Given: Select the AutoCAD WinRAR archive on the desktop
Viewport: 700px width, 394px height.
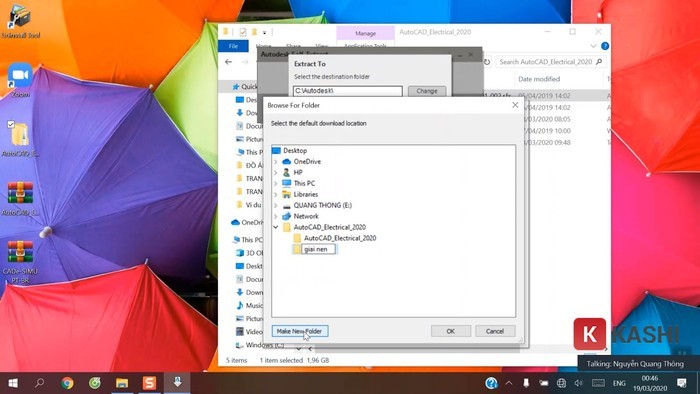Looking at the screenshot, I should click(20, 198).
